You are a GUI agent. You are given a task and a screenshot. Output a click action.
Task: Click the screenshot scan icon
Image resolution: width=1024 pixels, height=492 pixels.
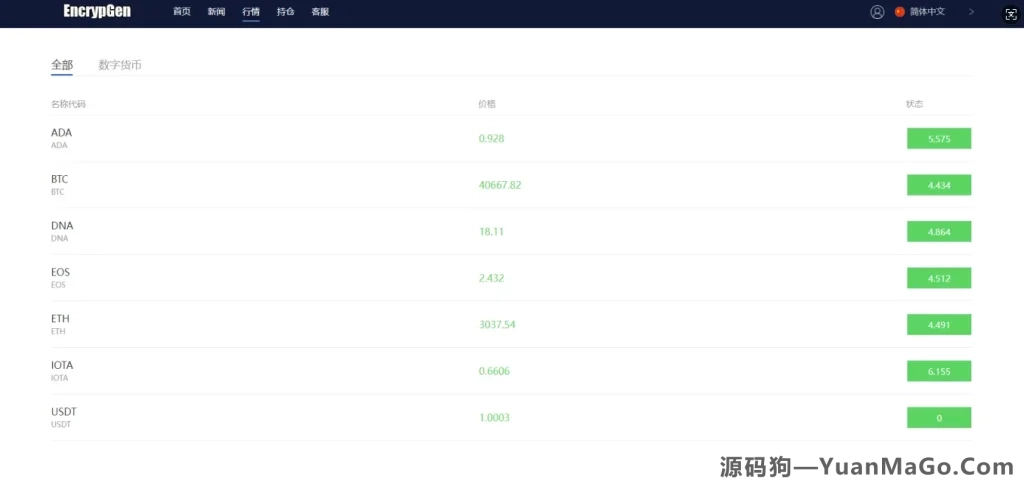[1010, 16]
